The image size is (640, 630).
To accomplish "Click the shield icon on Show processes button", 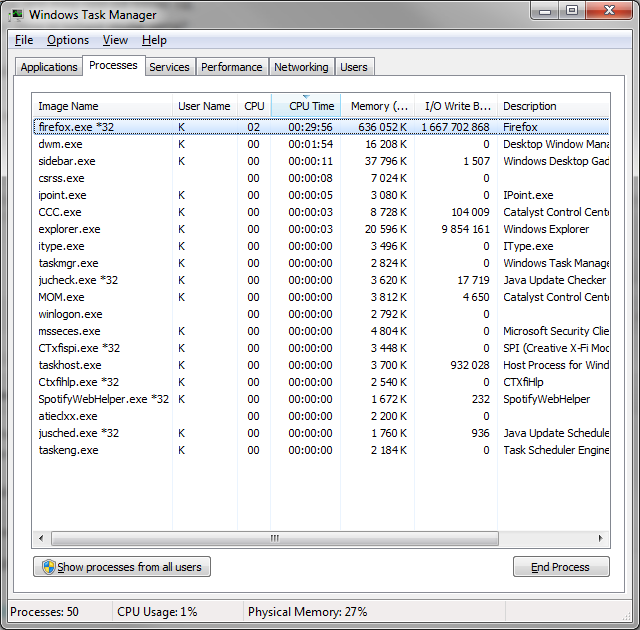I will (x=49, y=567).
